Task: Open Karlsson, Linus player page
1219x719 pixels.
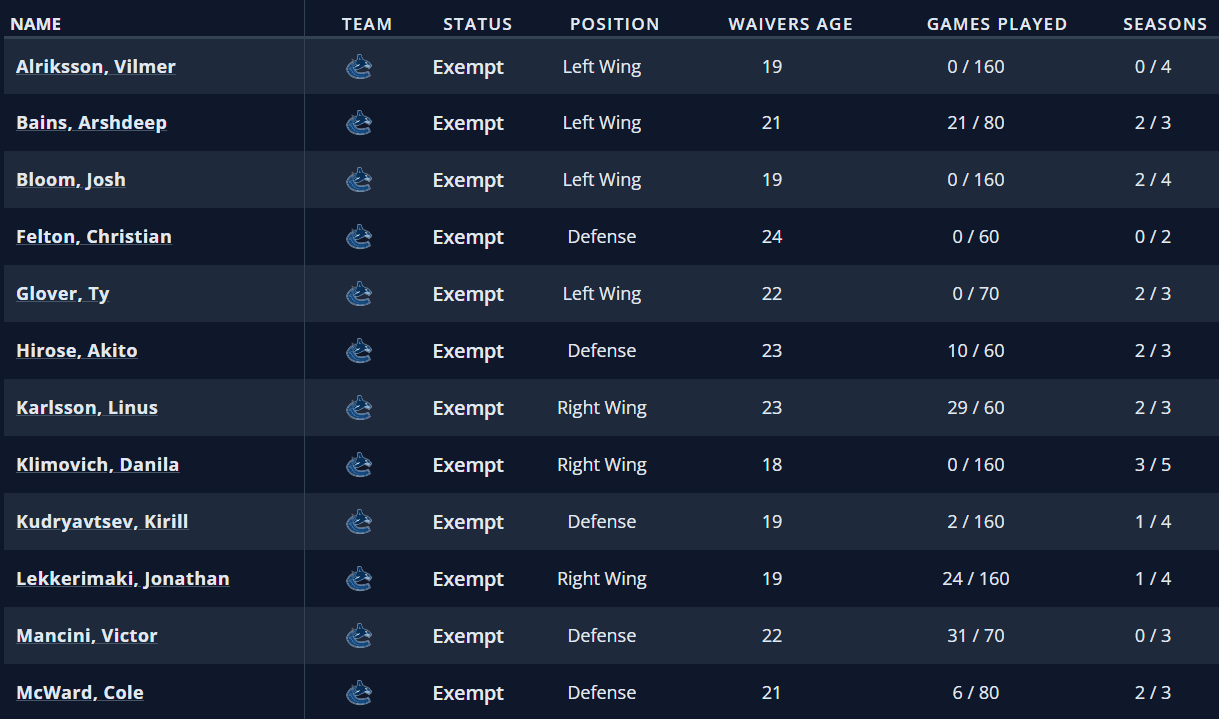Action: pos(87,408)
